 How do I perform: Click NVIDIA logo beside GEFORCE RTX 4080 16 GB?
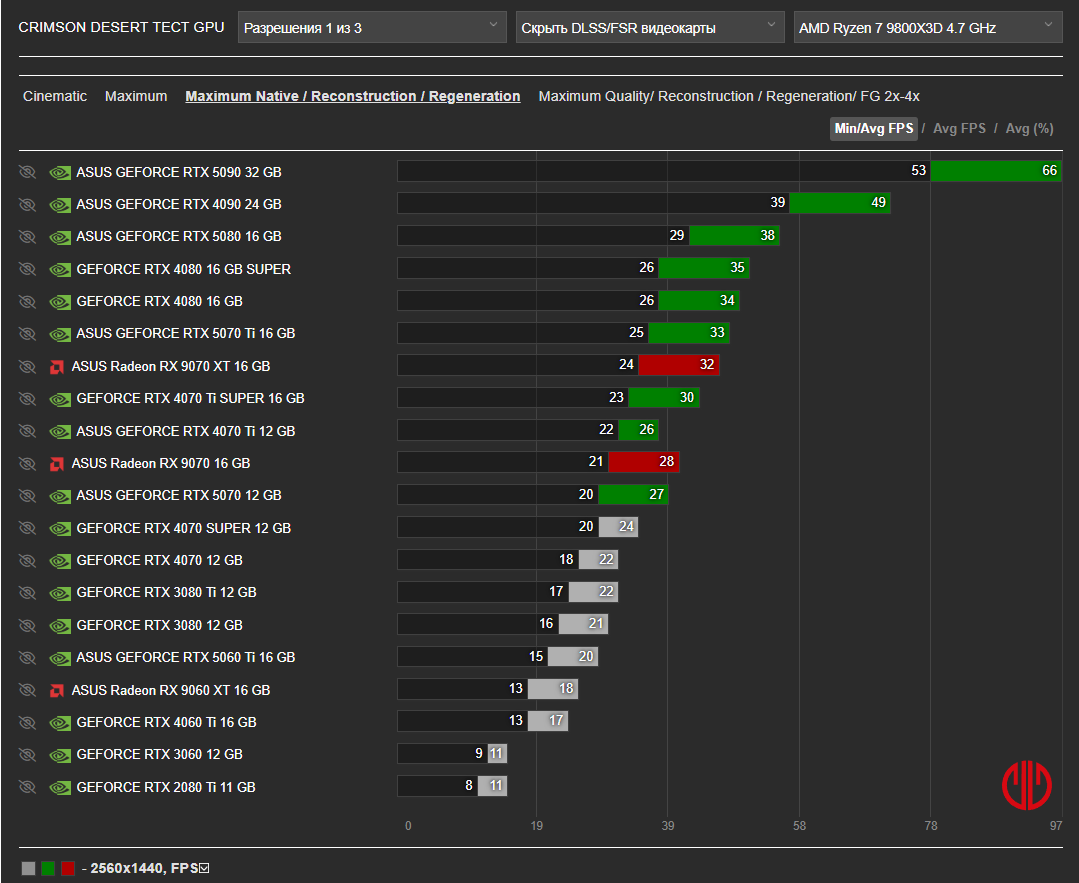click(x=60, y=301)
